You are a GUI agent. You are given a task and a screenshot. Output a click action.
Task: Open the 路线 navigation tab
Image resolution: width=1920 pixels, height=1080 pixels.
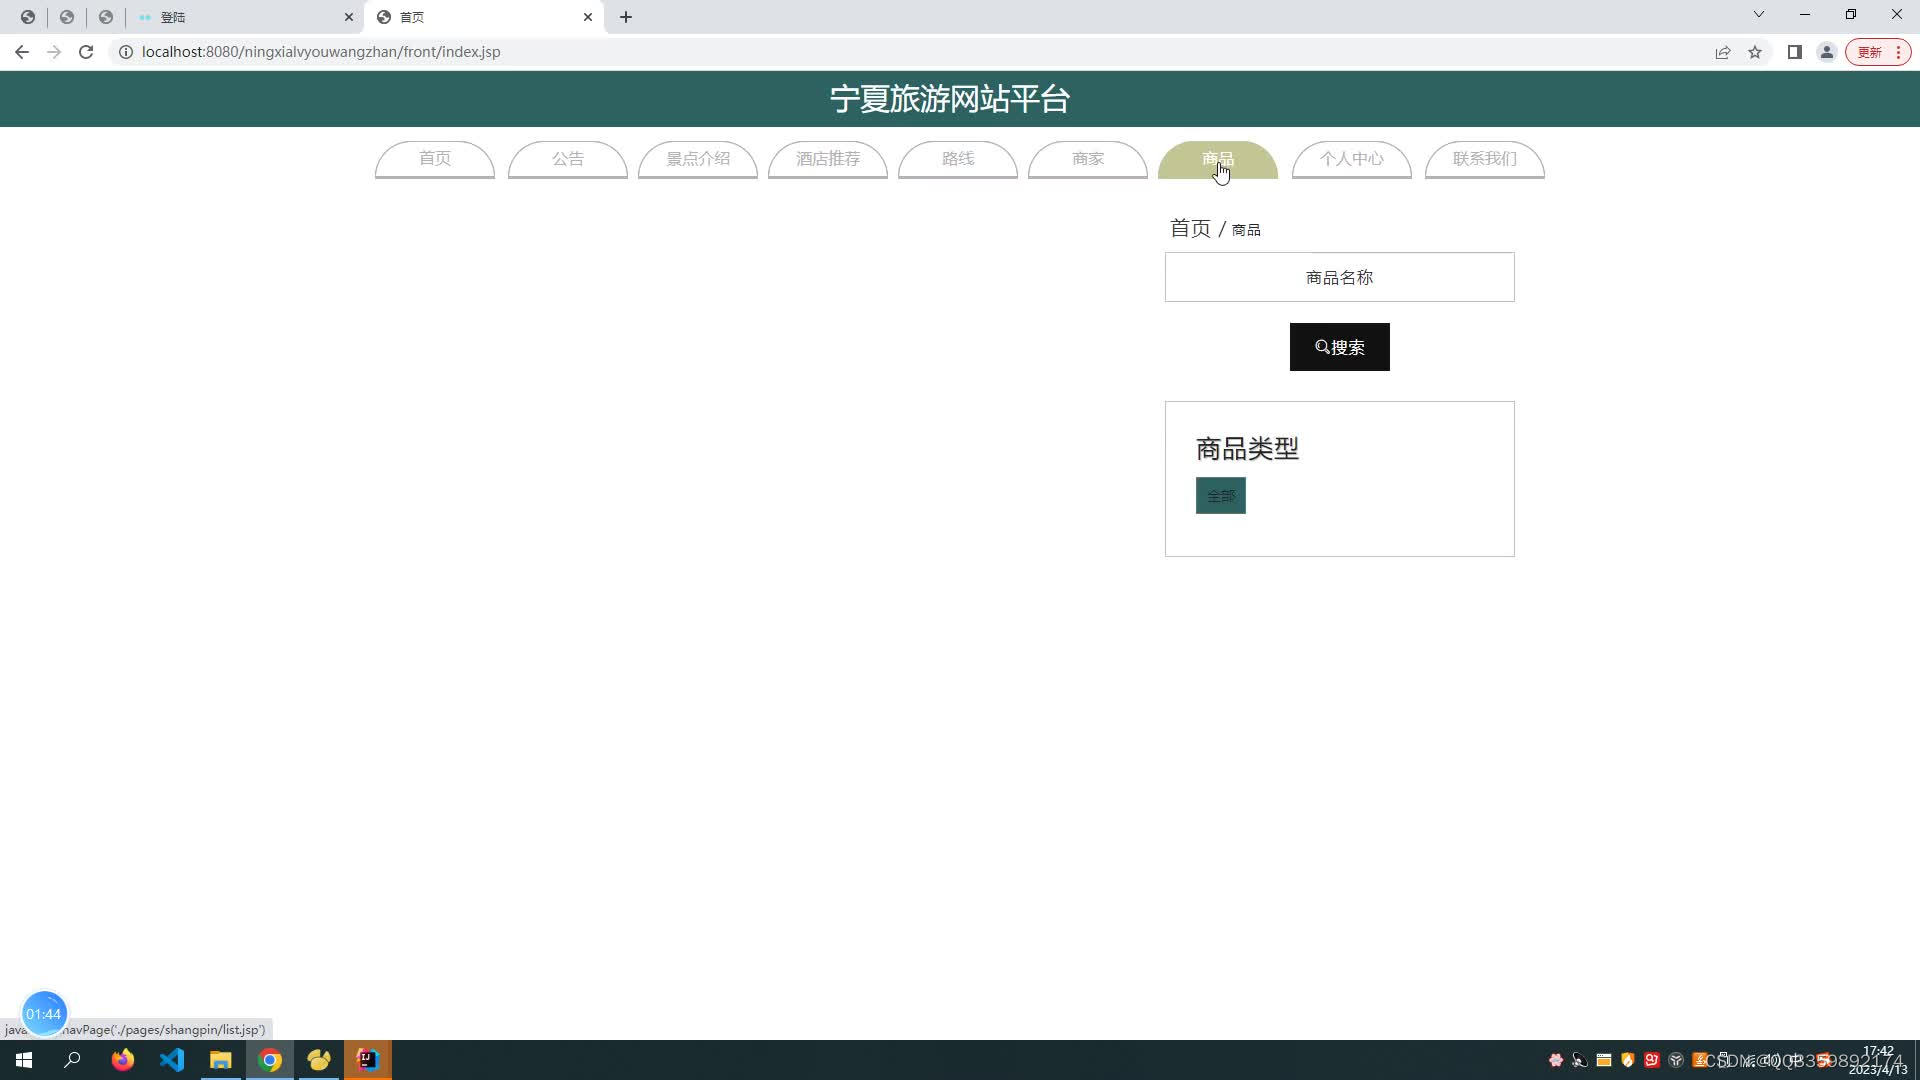click(957, 159)
